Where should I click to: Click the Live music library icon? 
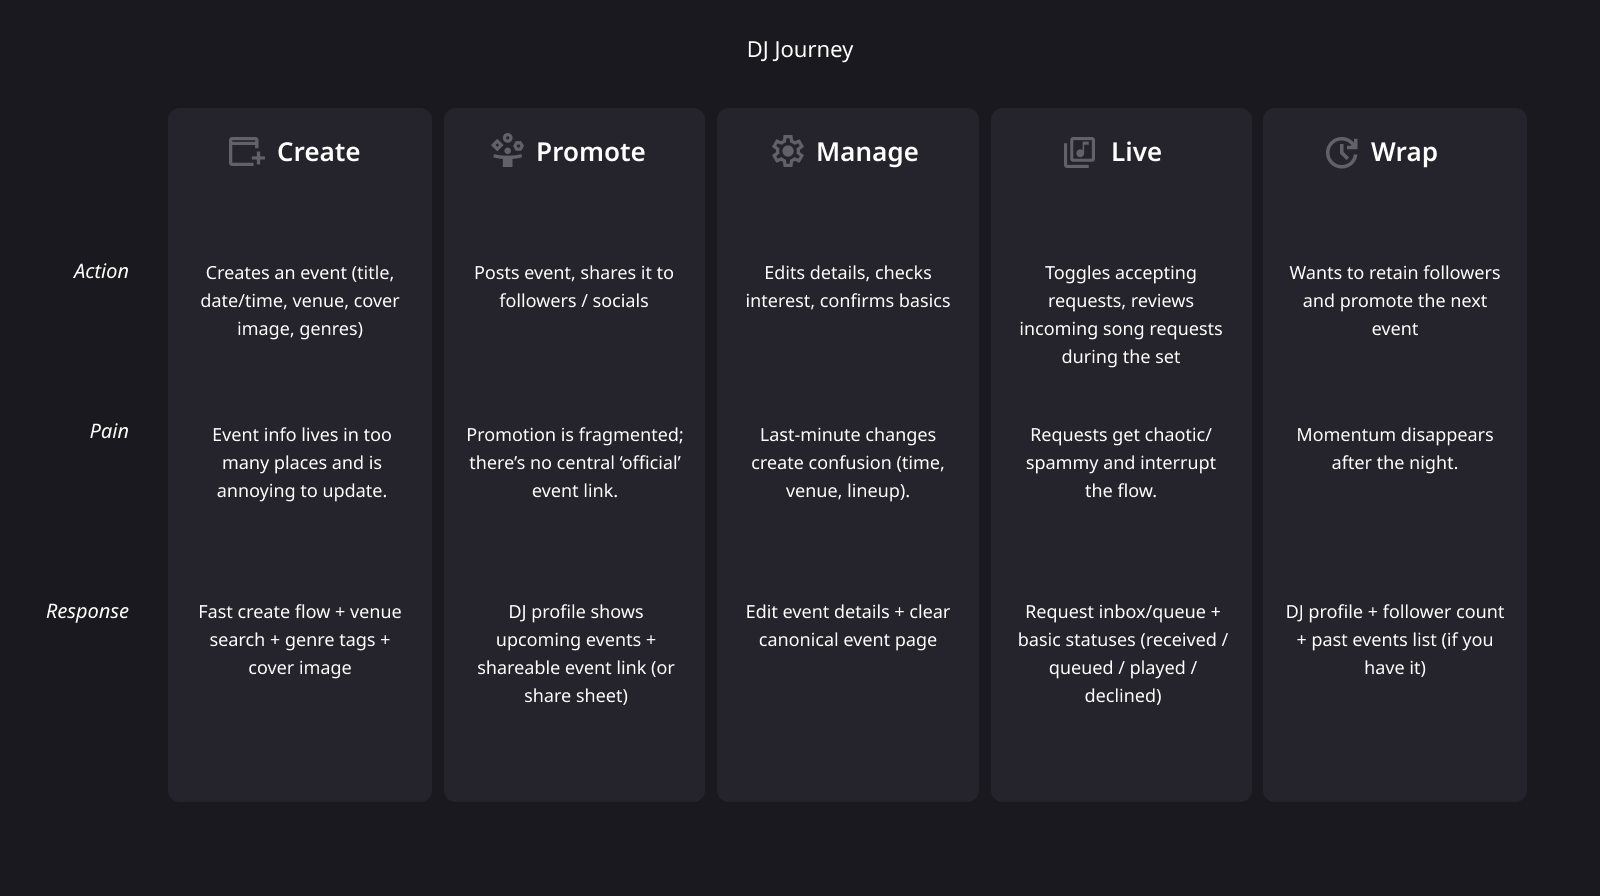(1079, 152)
